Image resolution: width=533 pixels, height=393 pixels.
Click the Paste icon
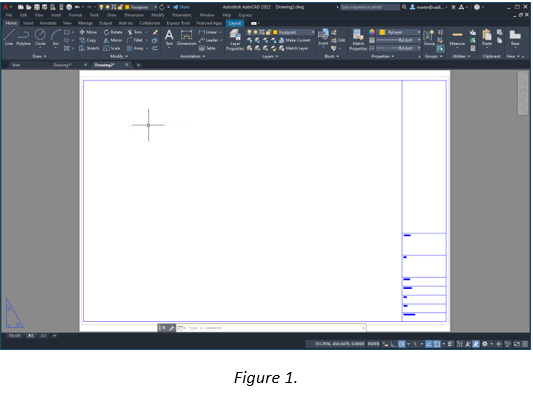[x=487, y=37]
